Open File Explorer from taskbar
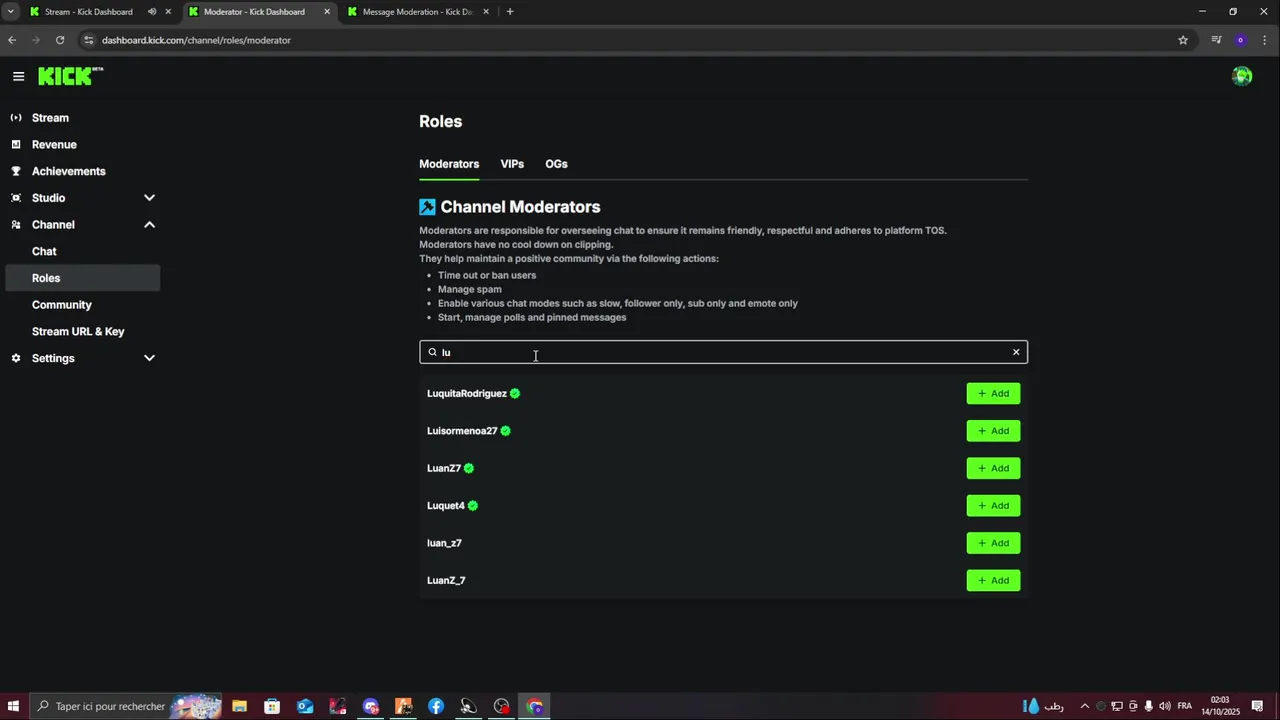The image size is (1280, 720). click(x=240, y=706)
